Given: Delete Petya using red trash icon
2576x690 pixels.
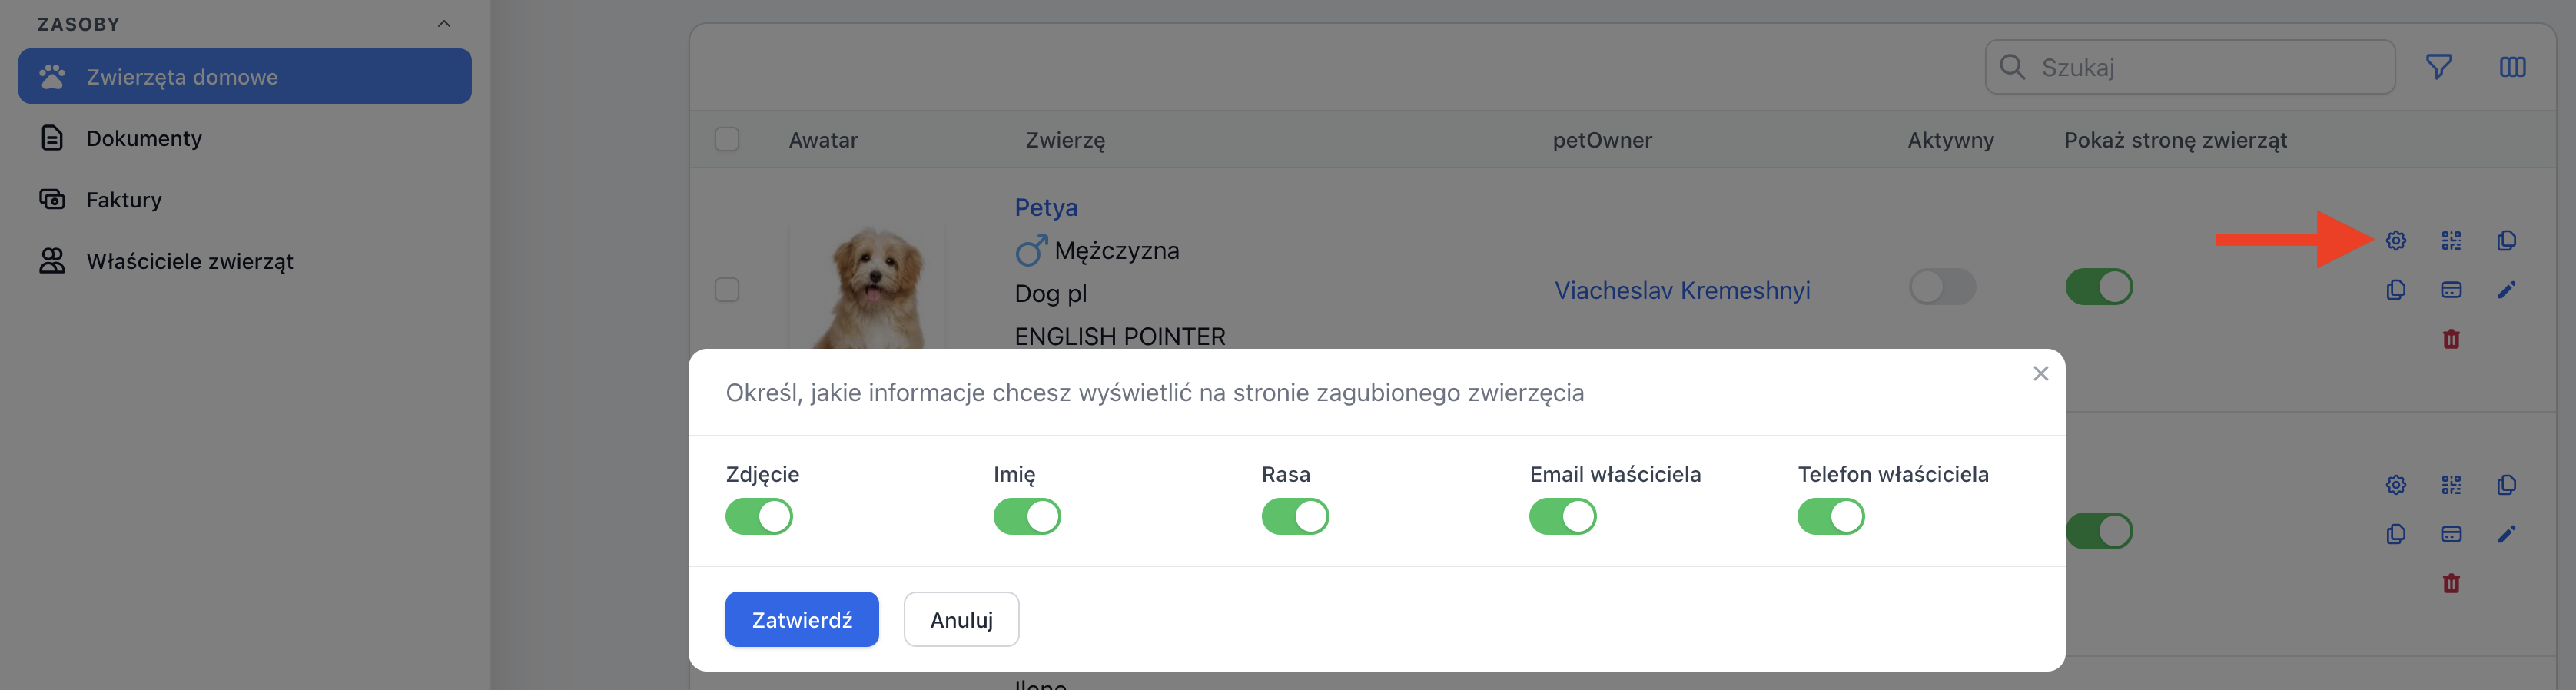Looking at the screenshot, I should point(2451,339).
